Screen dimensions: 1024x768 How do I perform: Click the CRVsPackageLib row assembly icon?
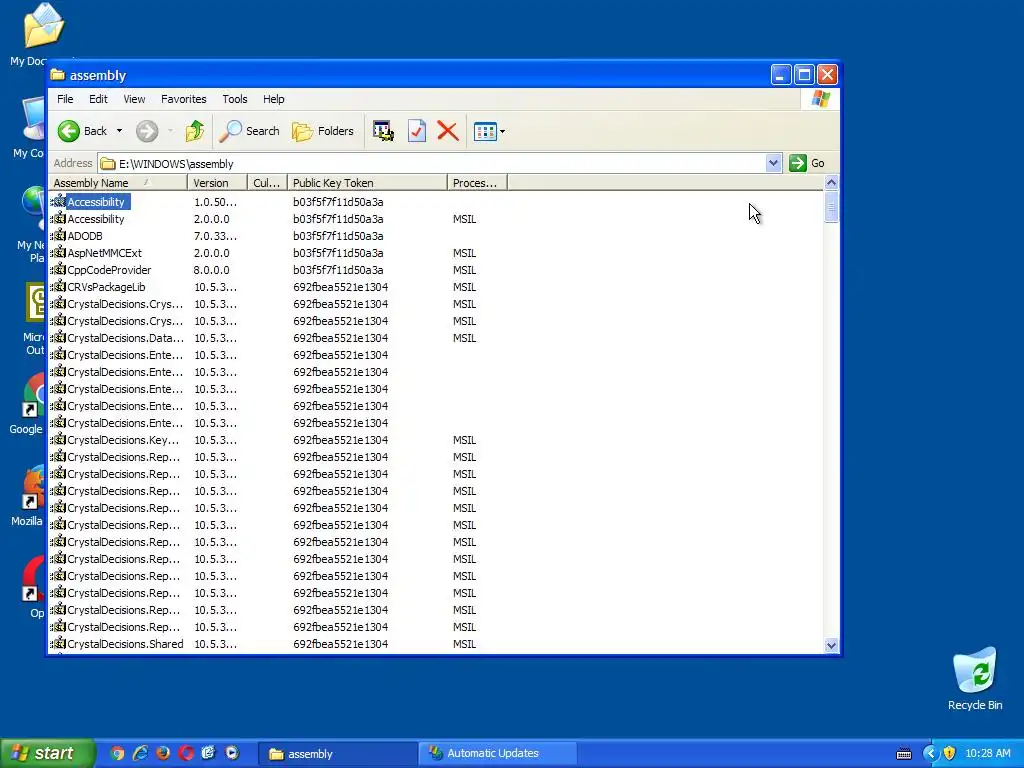(x=58, y=286)
